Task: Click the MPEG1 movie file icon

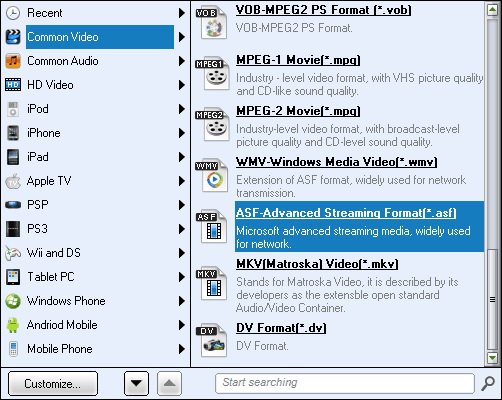Action: click(213, 74)
